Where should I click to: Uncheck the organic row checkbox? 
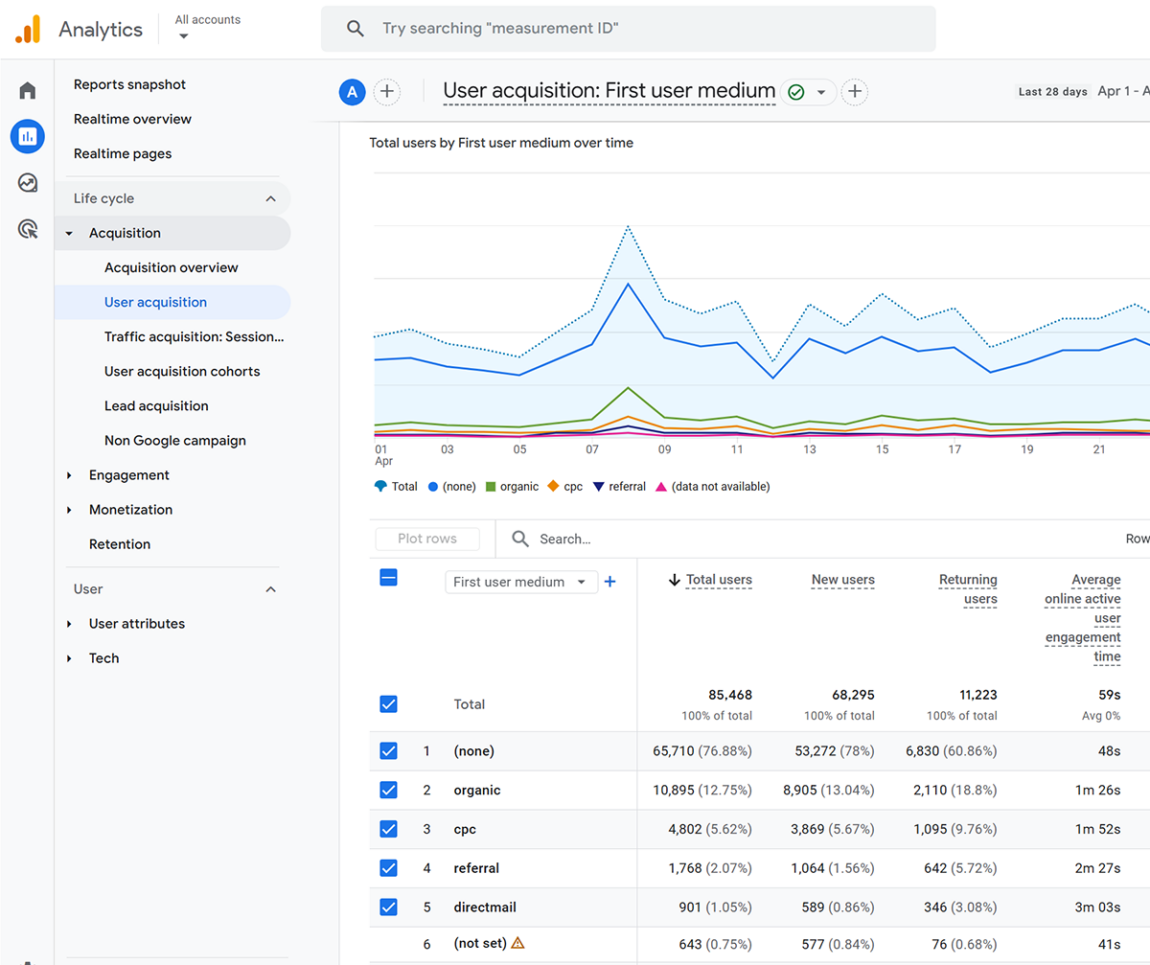(389, 790)
